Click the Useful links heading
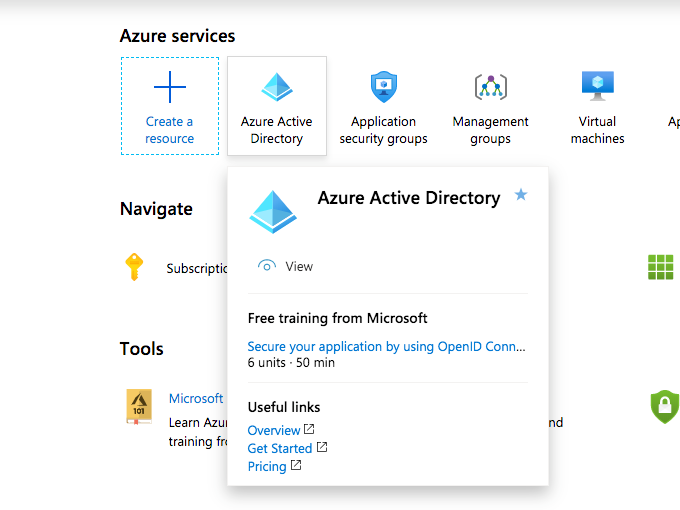The height and width of the screenshot is (510, 680). 284,407
